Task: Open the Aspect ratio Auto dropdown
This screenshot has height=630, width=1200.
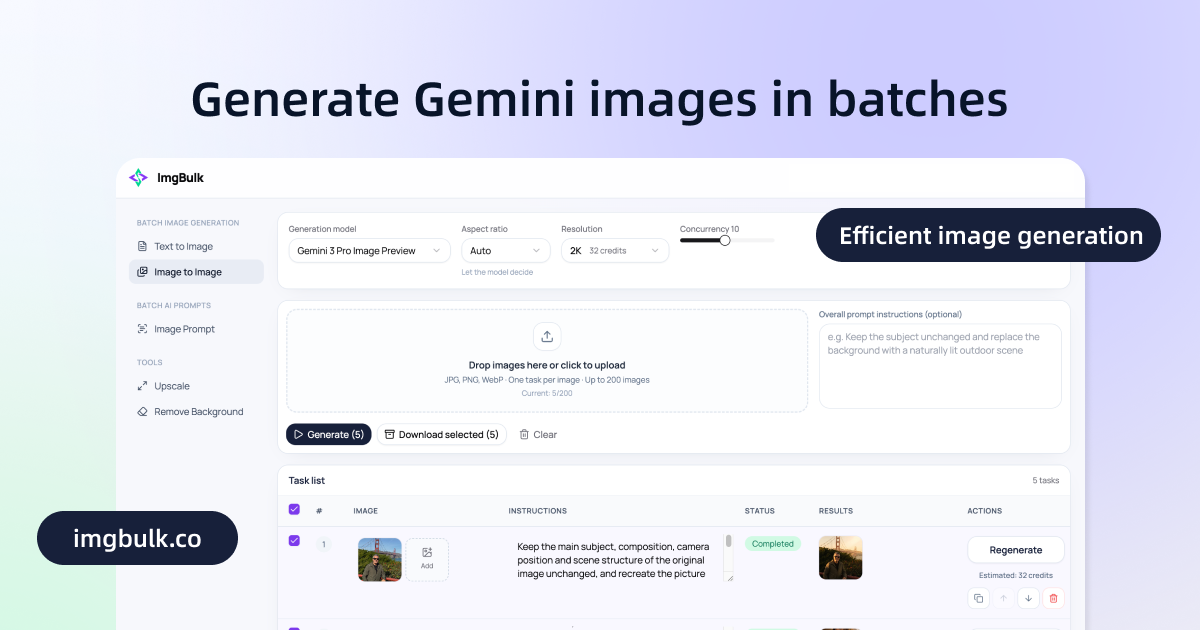Action: click(x=506, y=251)
